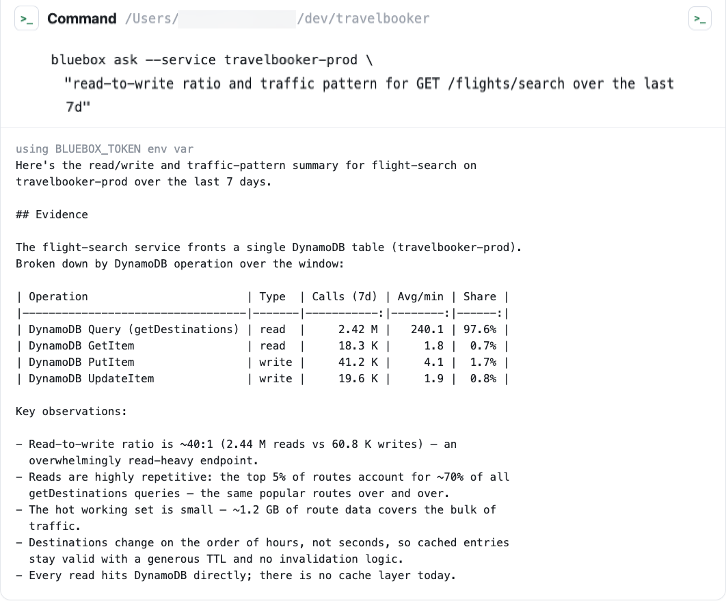
Task: Click the hot working set bullet line
Action: coord(256,518)
